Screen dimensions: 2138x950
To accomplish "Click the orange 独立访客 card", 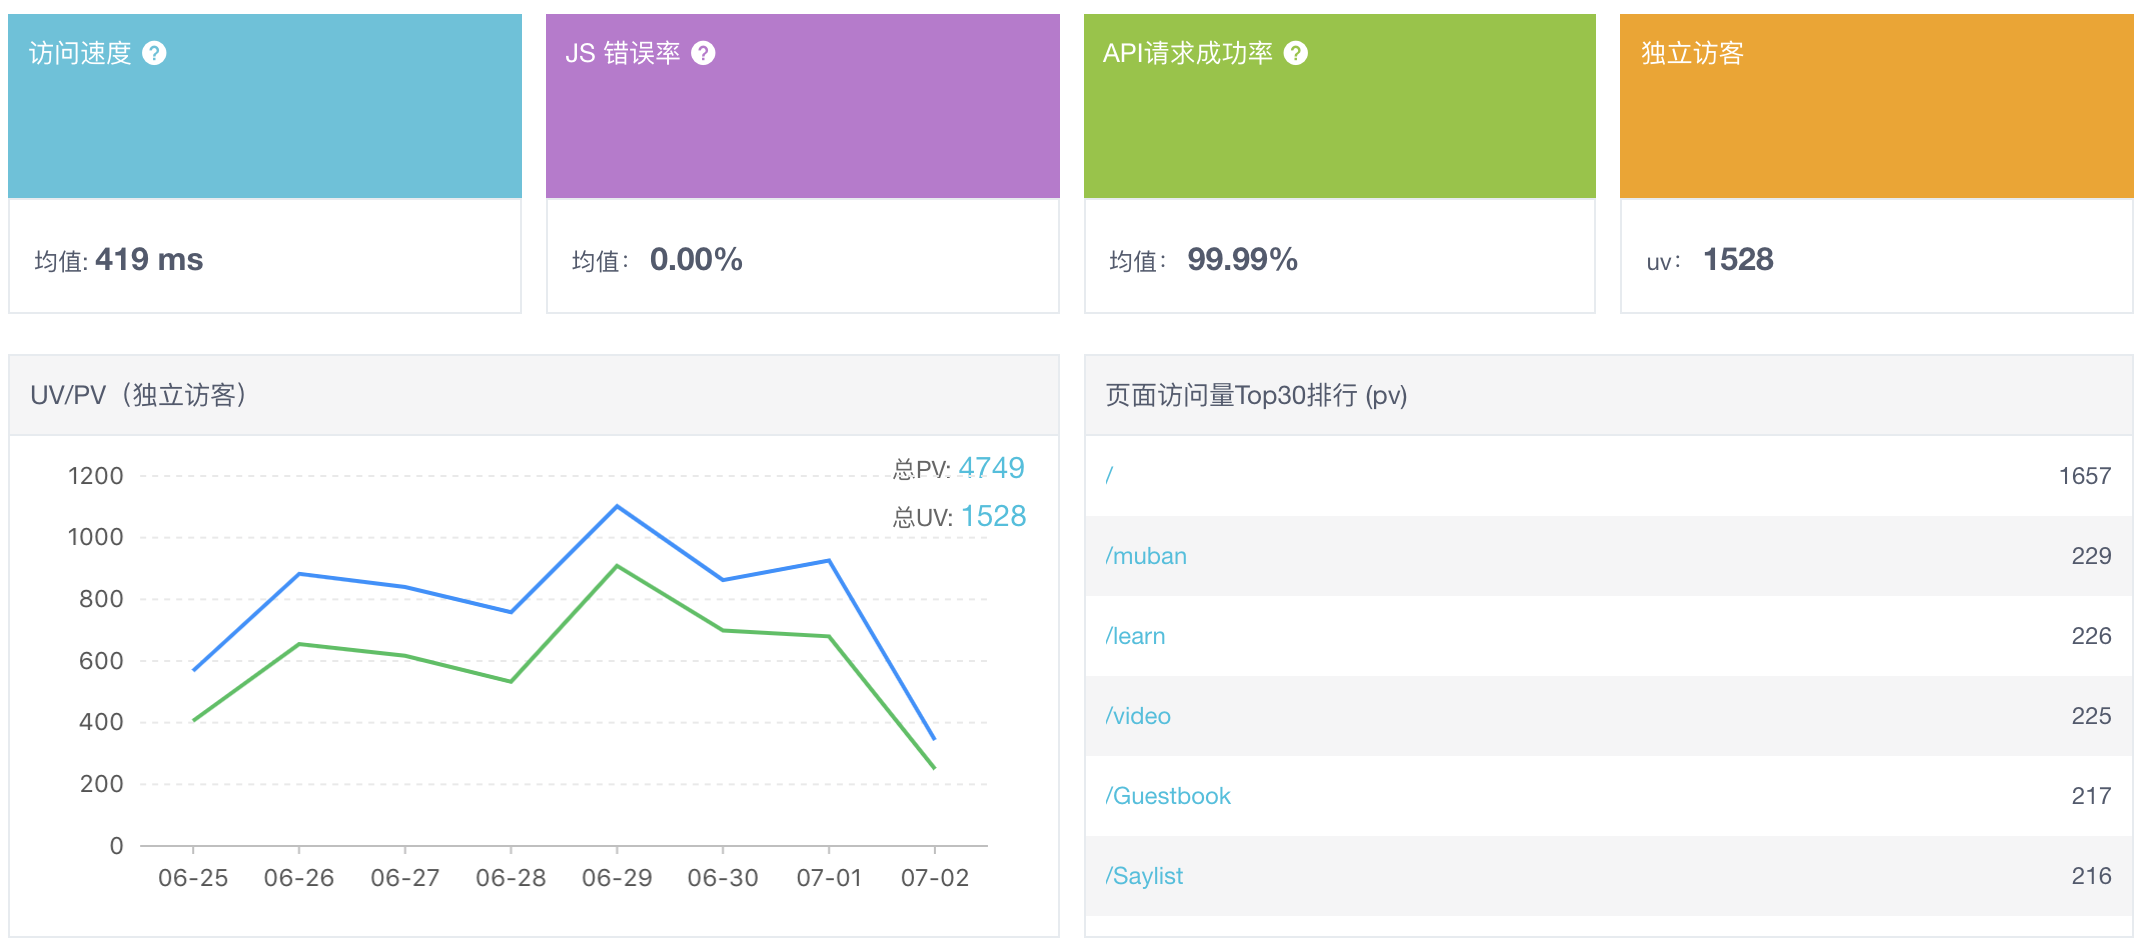I will 1876,120.
